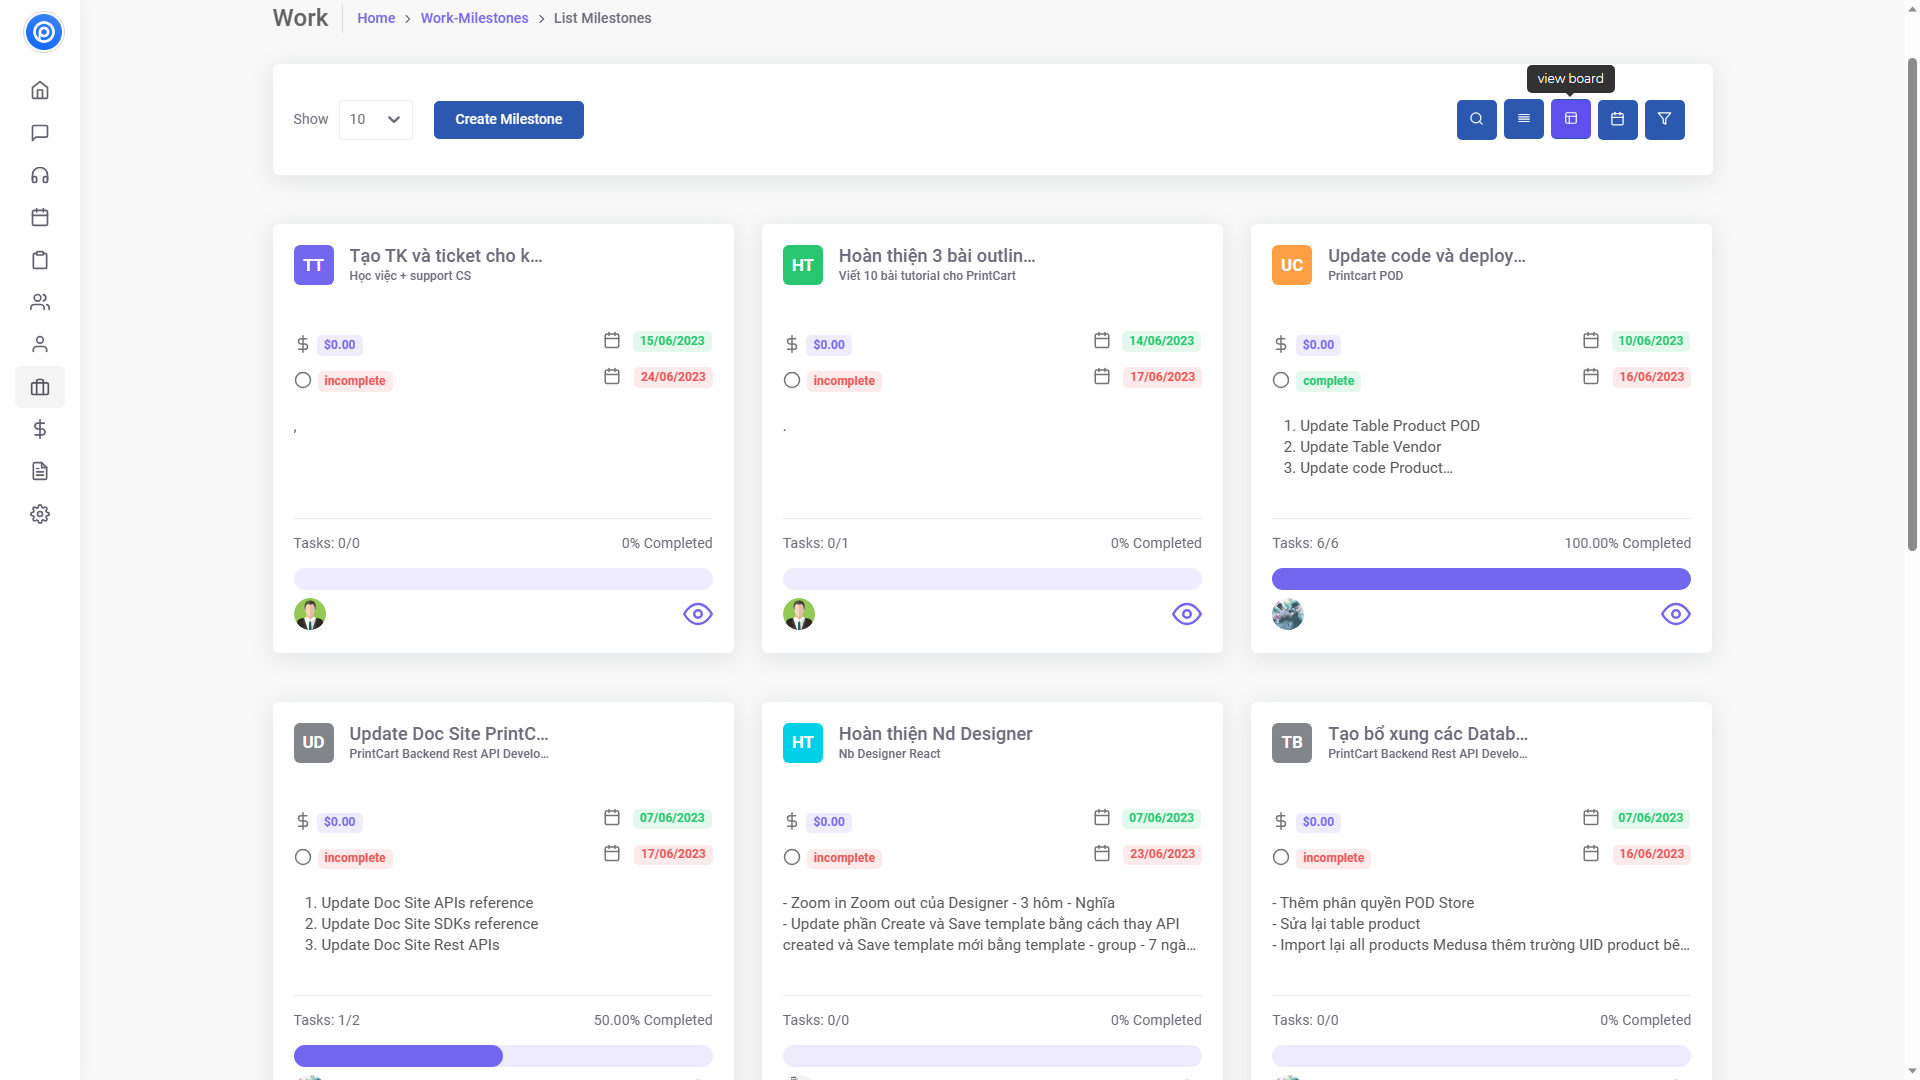1920x1080 pixels.
Task: Click Tasks: 6/6 text
Action: [1305, 543]
